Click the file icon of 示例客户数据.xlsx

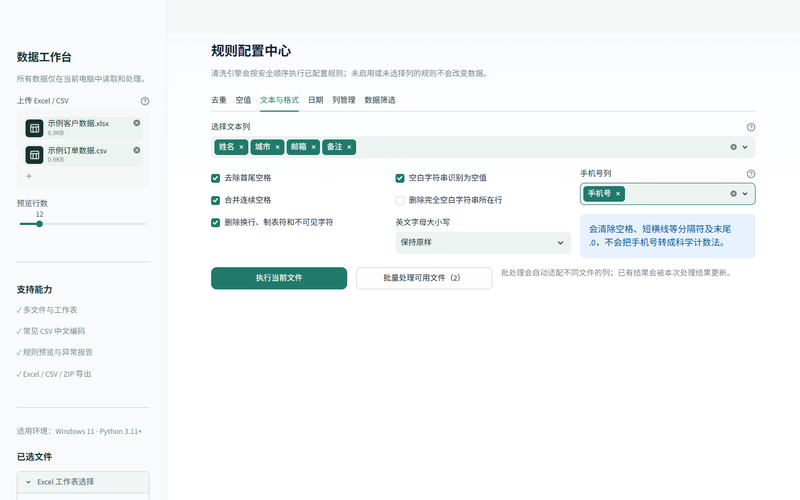pyautogui.click(x=34, y=128)
